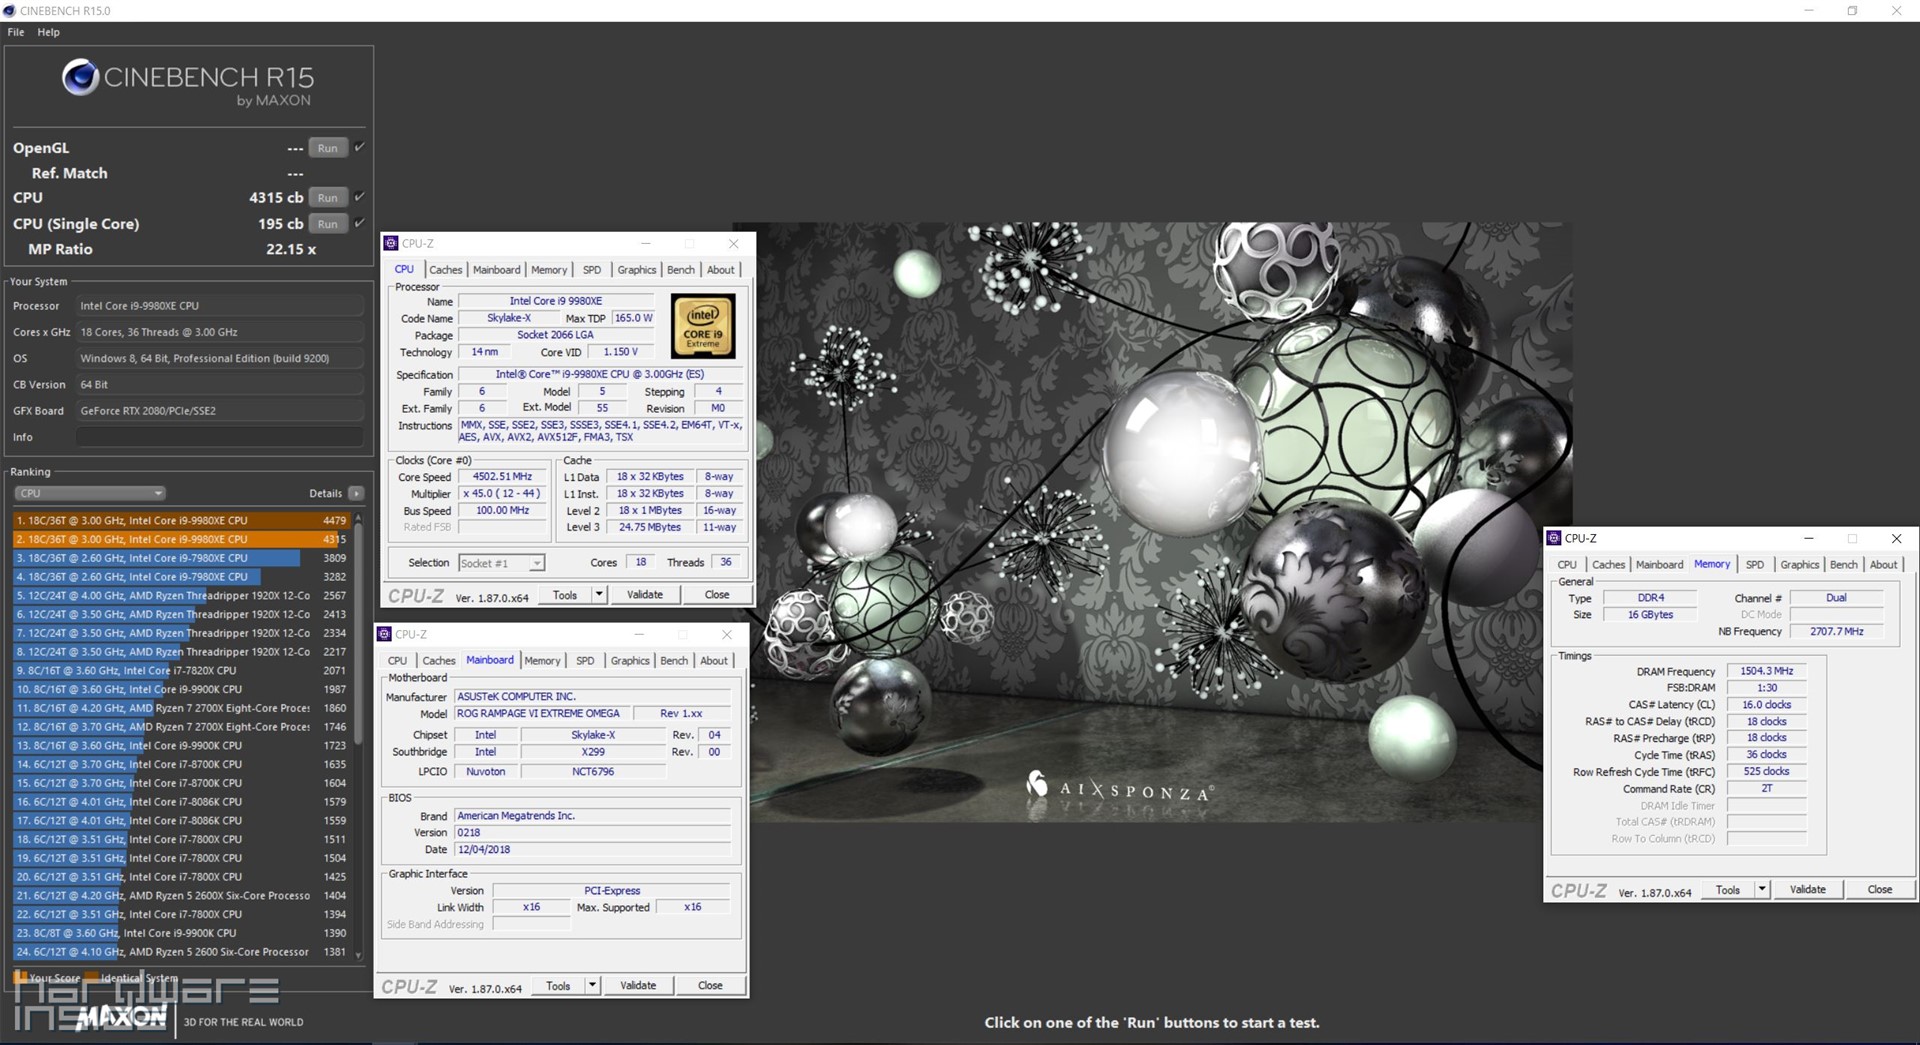Click the Info input field
The width and height of the screenshot is (1920, 1045).
pos(220,437)
